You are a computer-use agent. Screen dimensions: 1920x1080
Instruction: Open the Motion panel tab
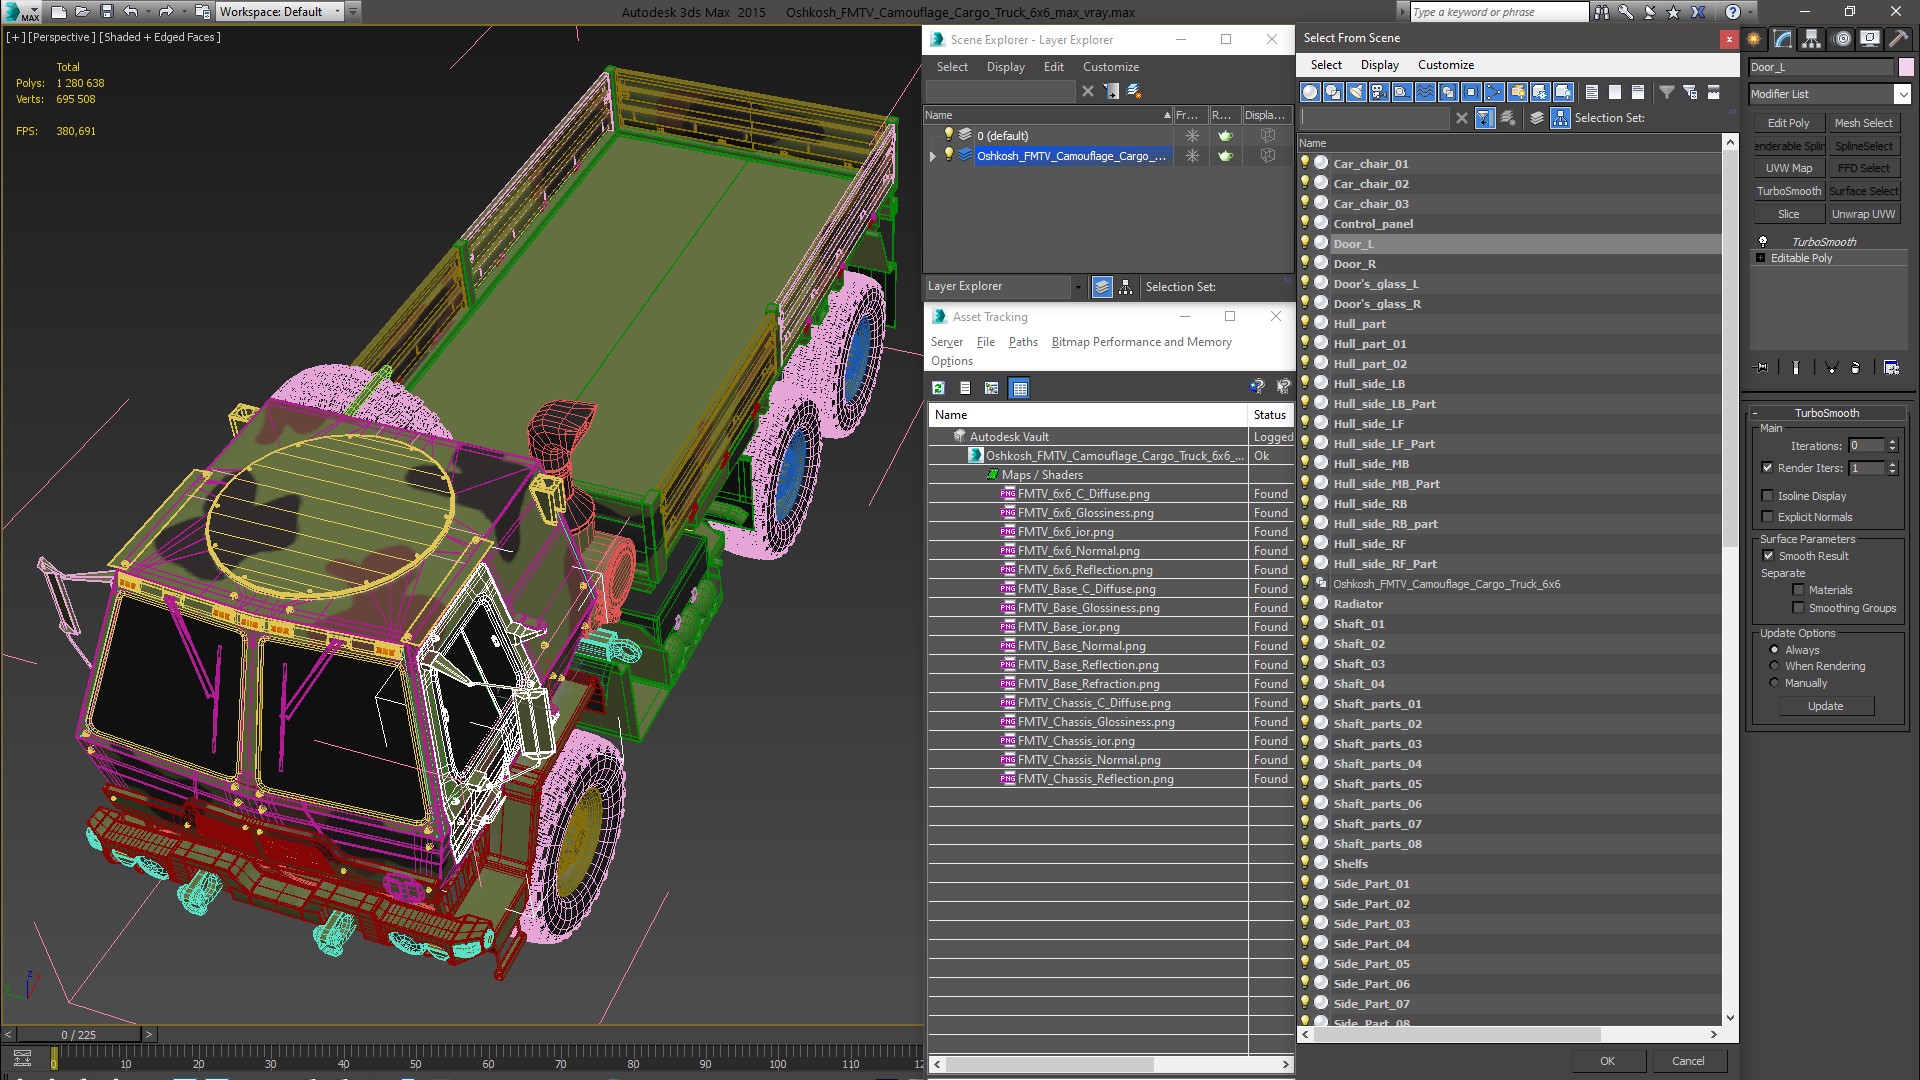(x=1842, y=39)
